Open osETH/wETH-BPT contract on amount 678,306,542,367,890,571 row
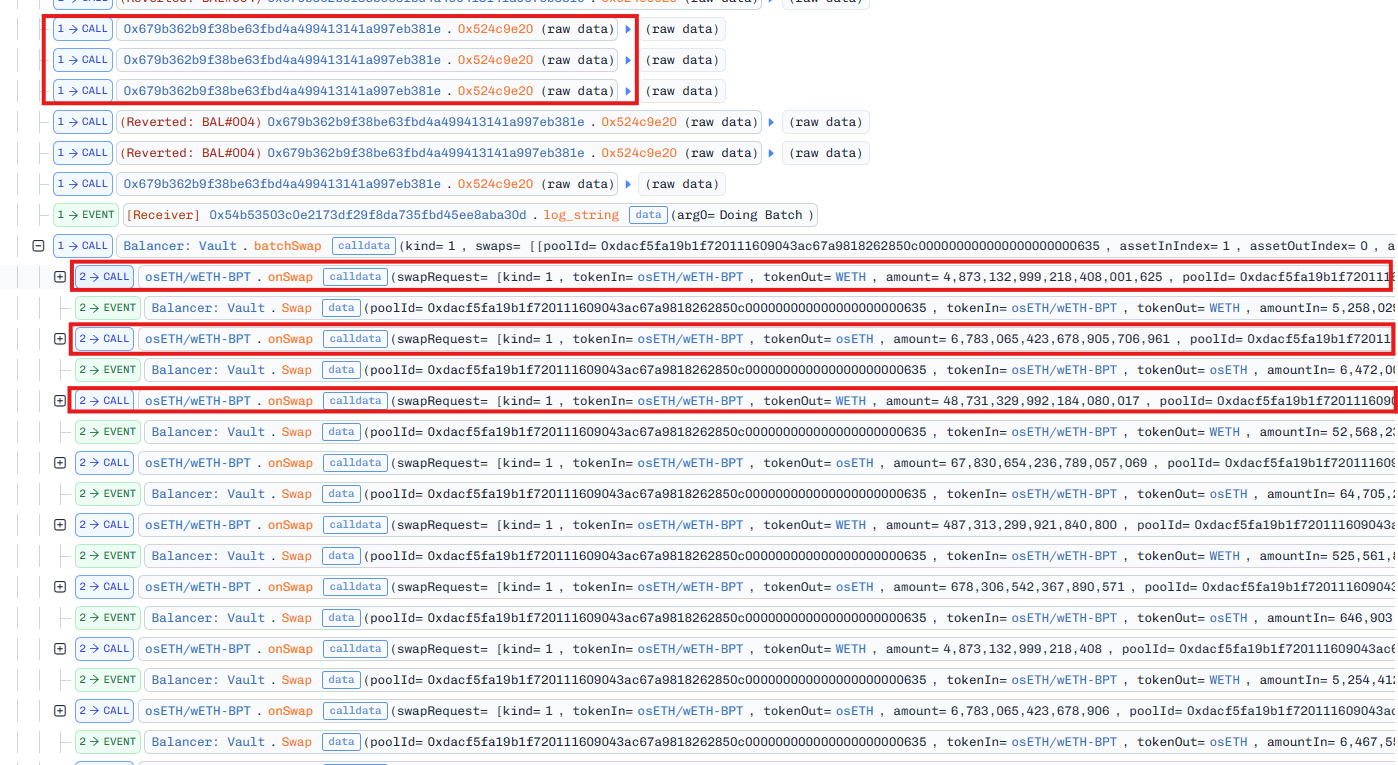Screen dimensions: 1398x765 198,587
